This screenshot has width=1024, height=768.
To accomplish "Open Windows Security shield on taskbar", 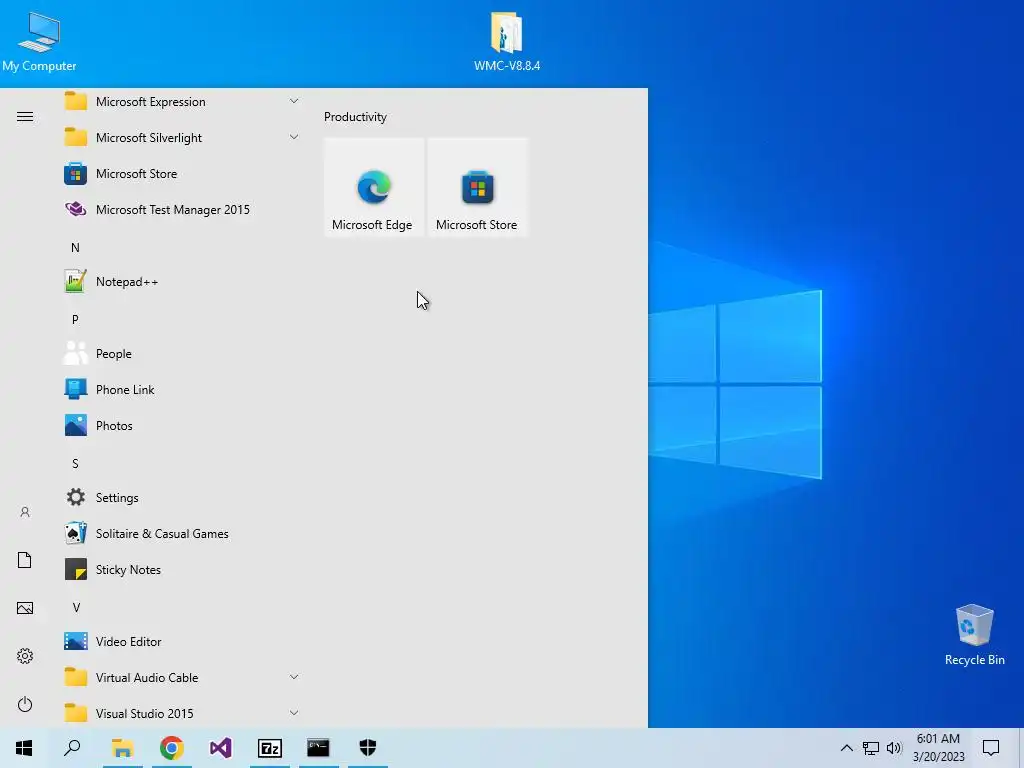I will point(368,748).
